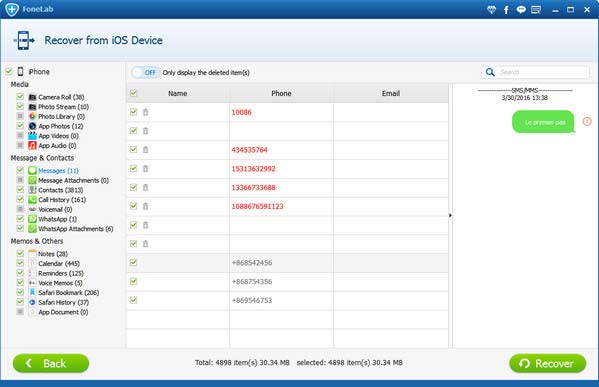The image size is (599, 387).
Task: Select WhatsApp Attachments (6) category
Action: [76, 229]
